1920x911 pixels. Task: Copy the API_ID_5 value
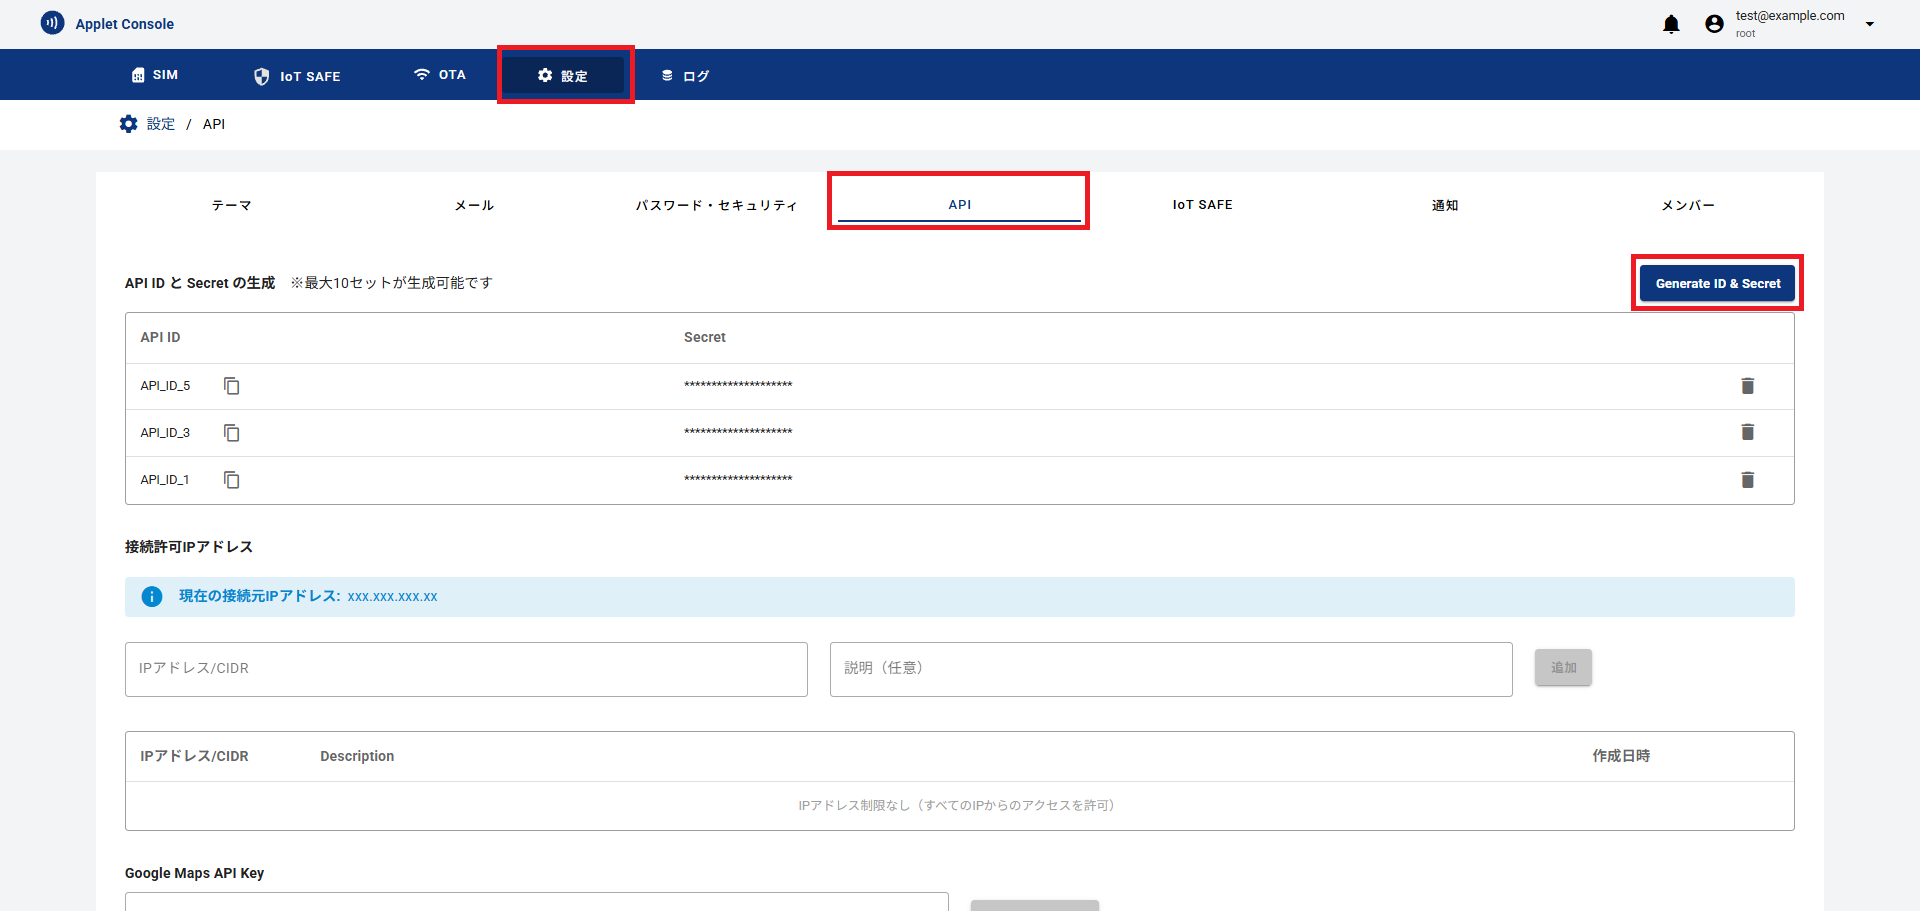point(231,386)
